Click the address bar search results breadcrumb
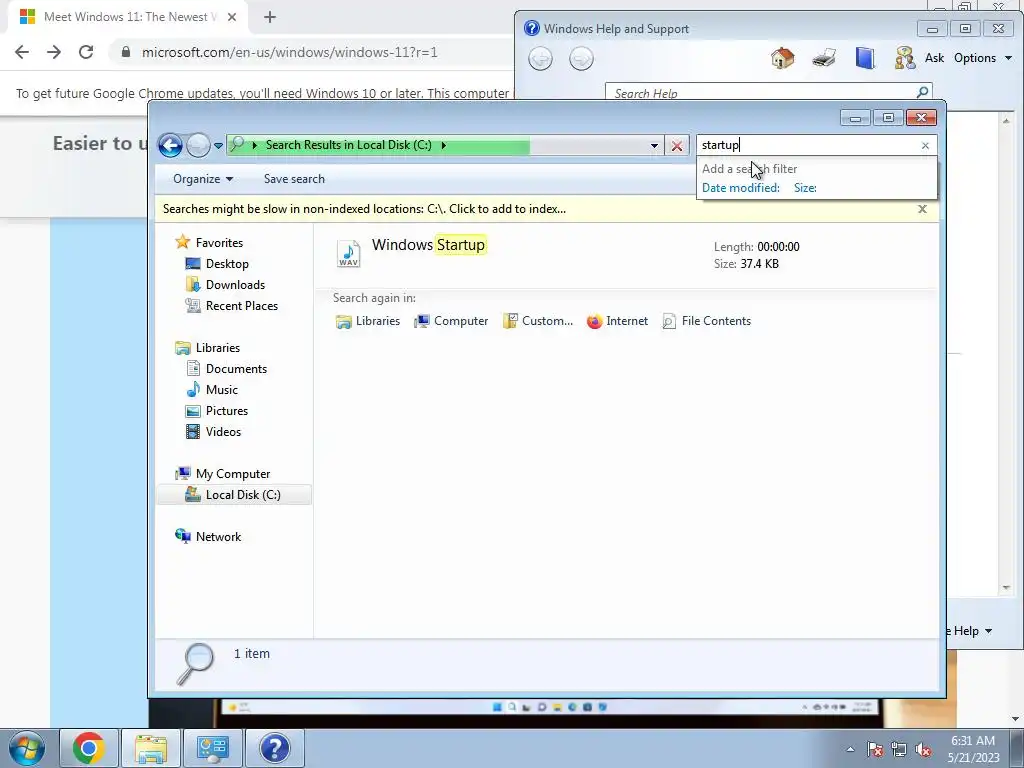The width and height of the screenshot is (1024, 768). pos(348,145)
